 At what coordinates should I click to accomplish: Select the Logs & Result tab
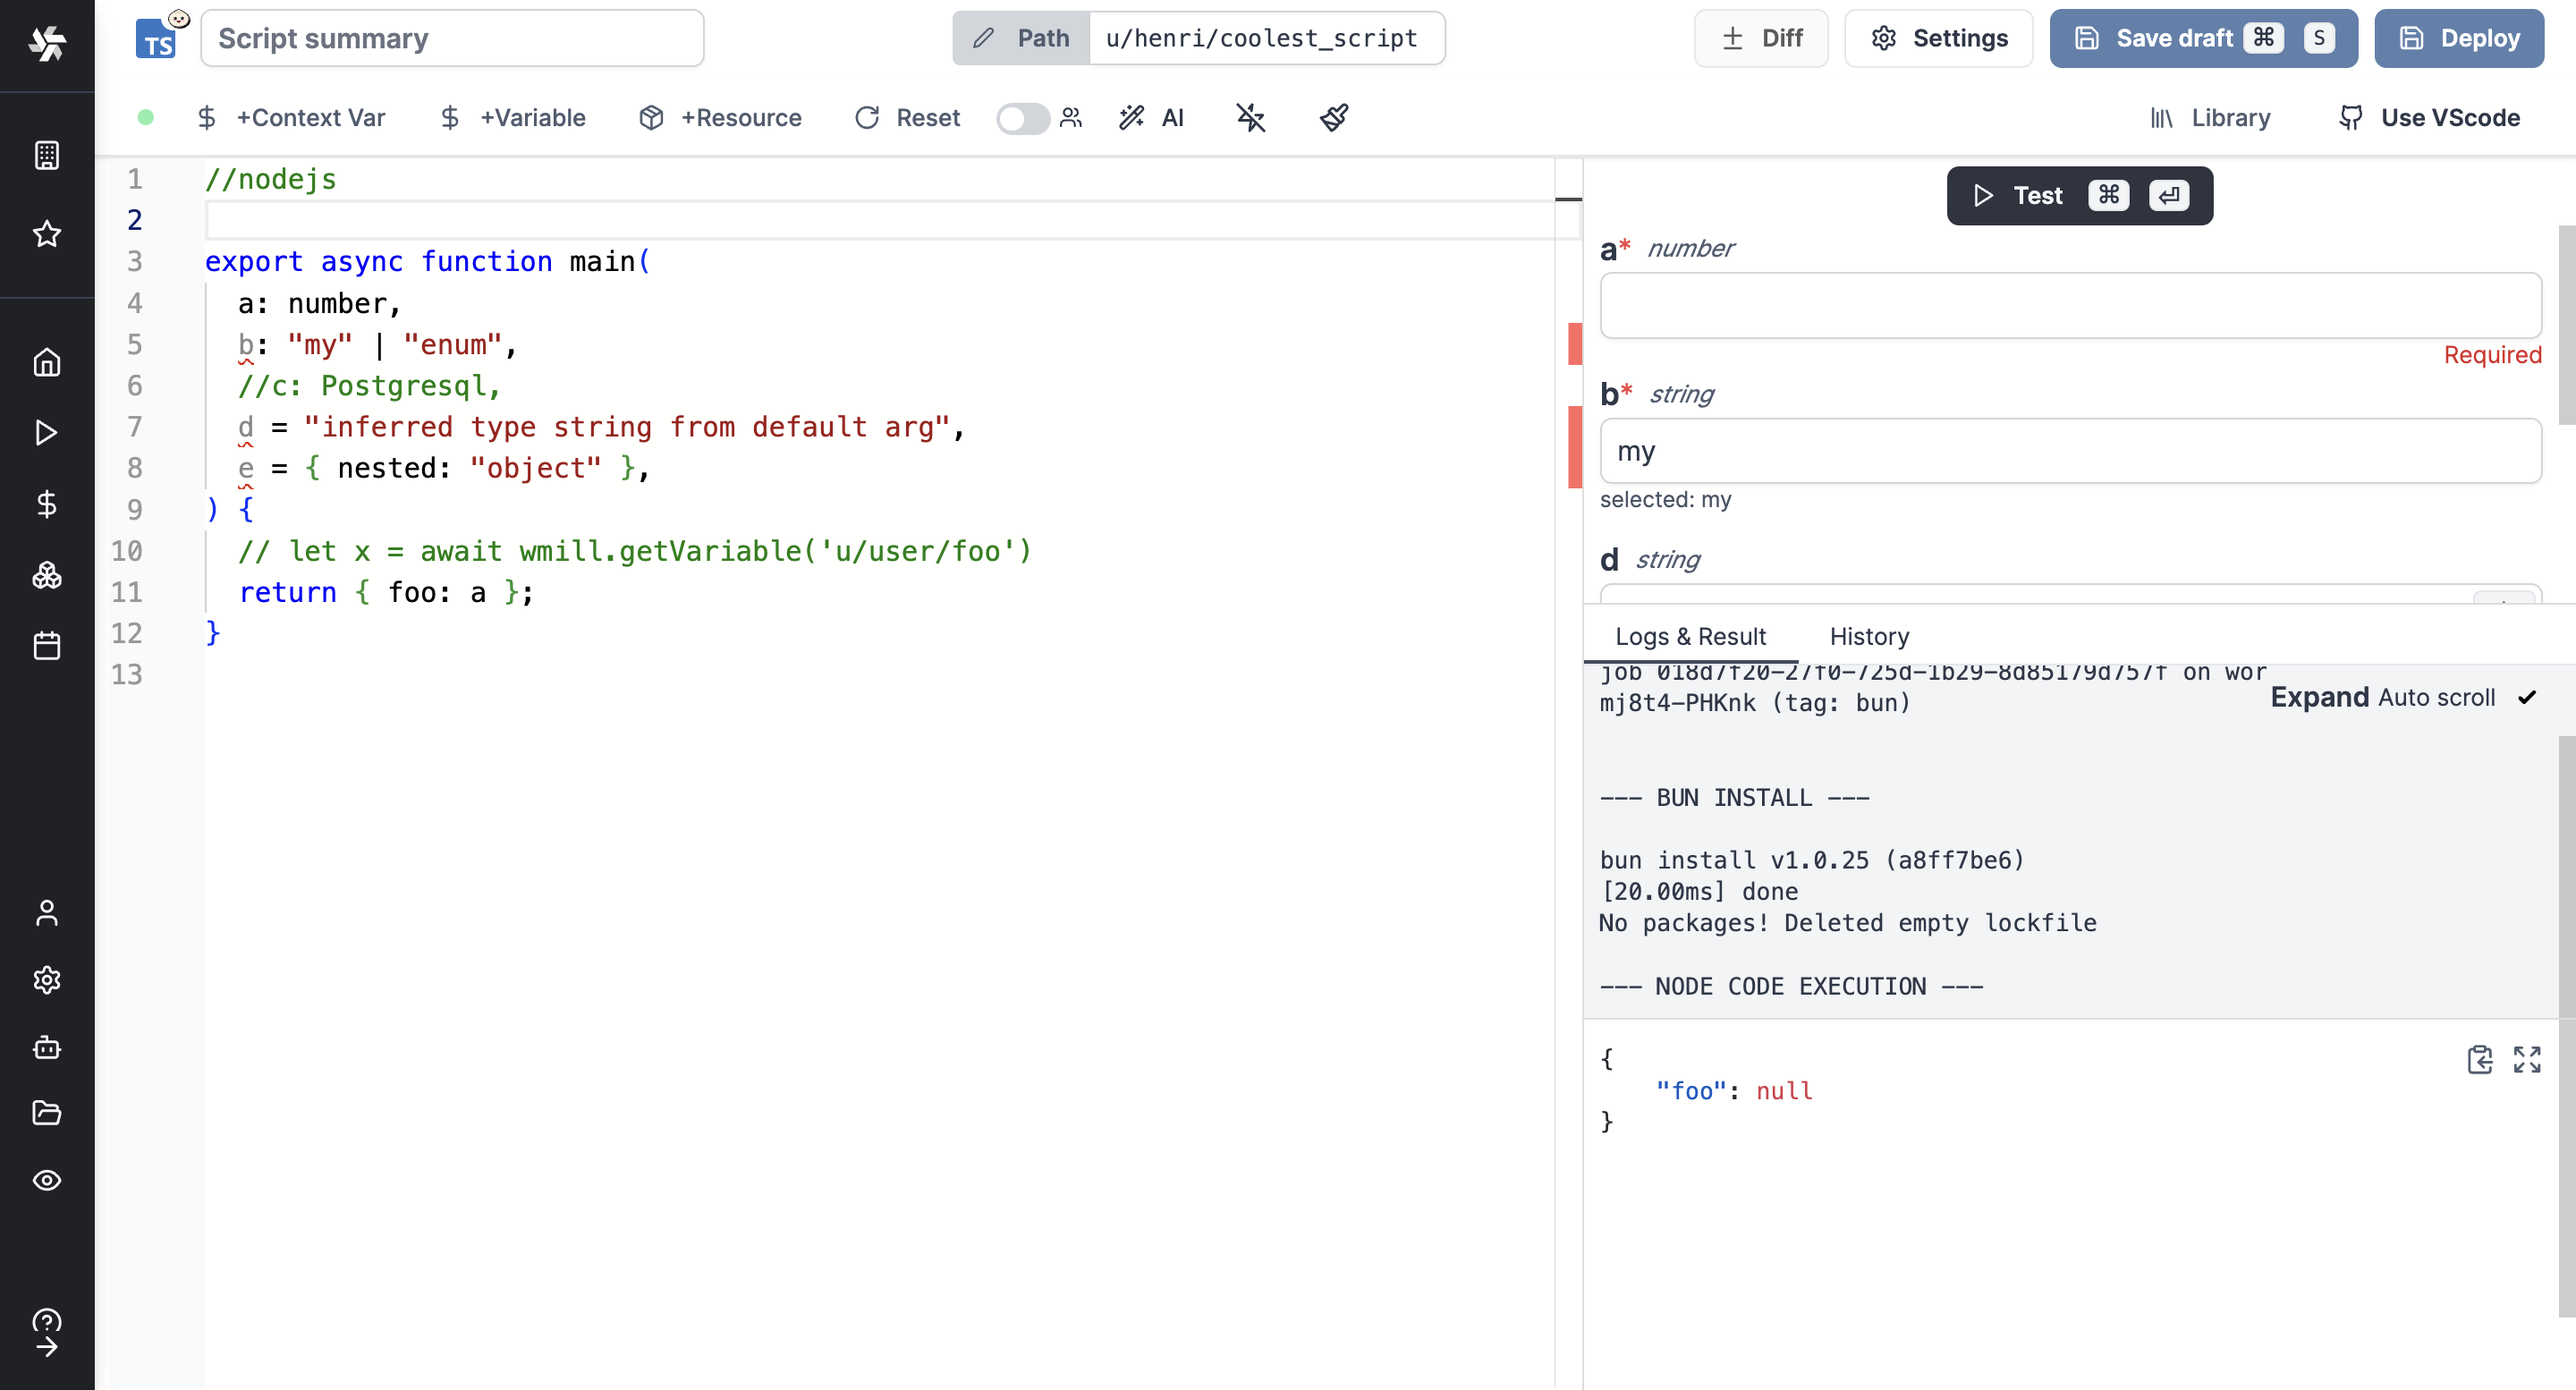(1691, 636)
